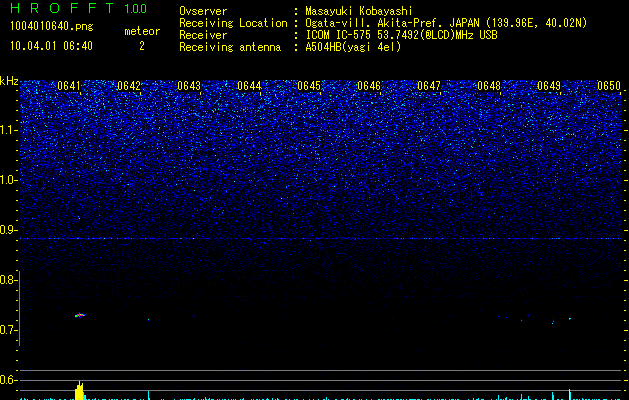Click the 0645 time marker
This screenshot has height=400, width=629.
click(309, 86)
